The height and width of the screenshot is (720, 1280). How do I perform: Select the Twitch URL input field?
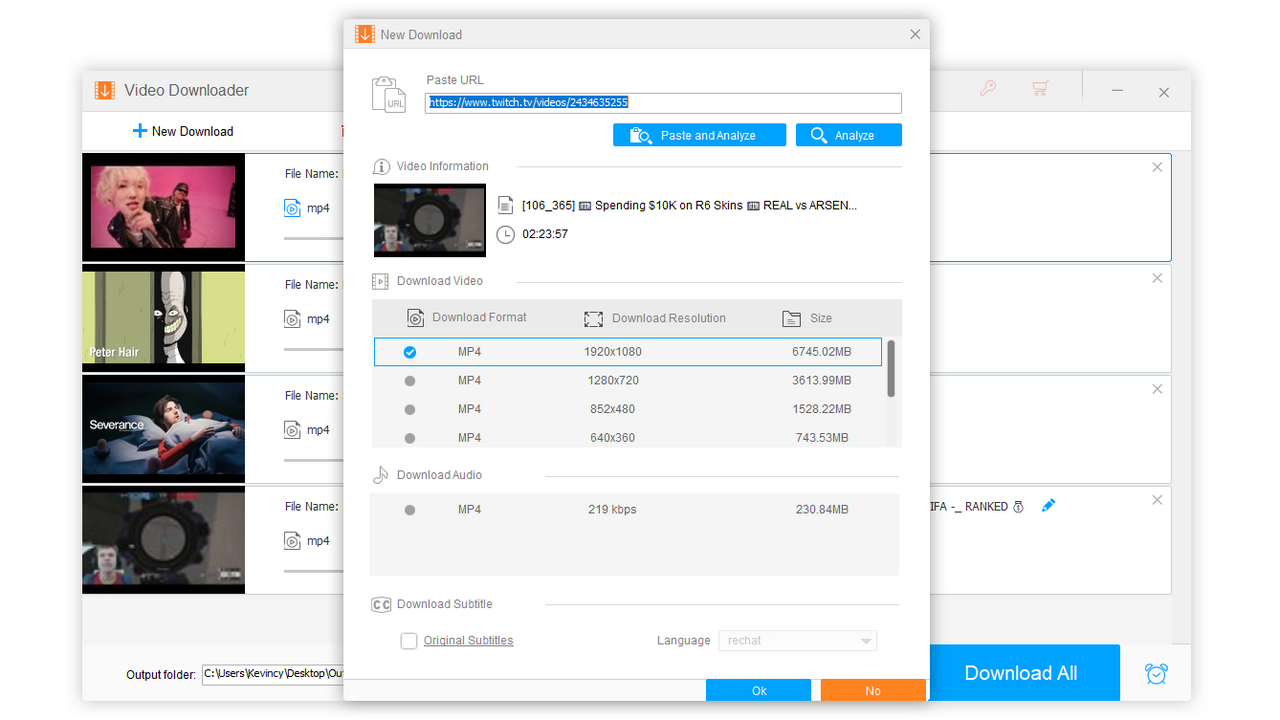point(664,102)
